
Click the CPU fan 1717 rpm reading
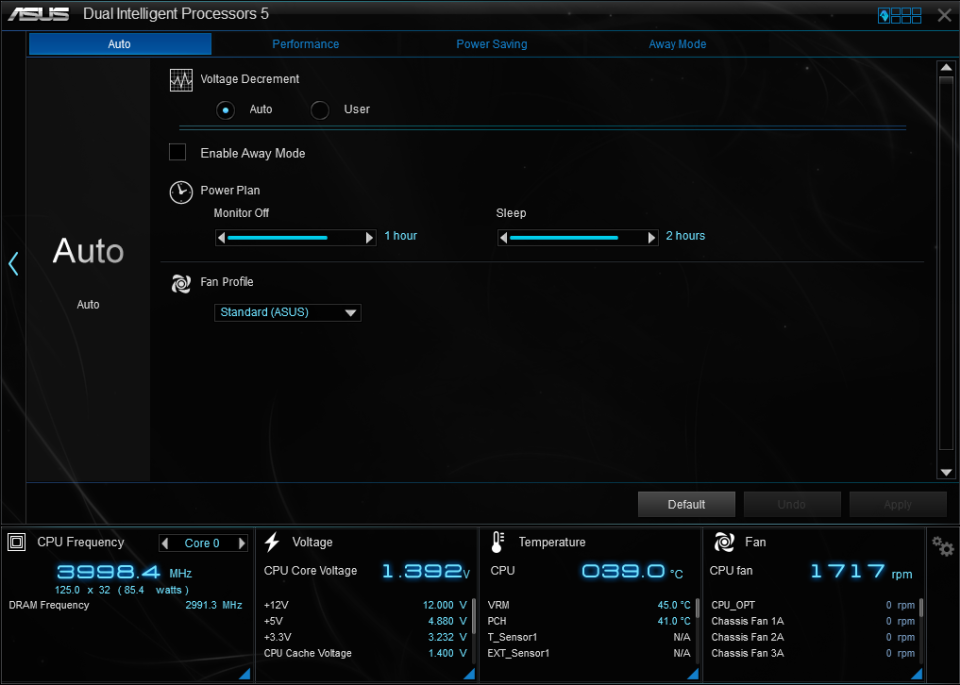pos(861,572)
